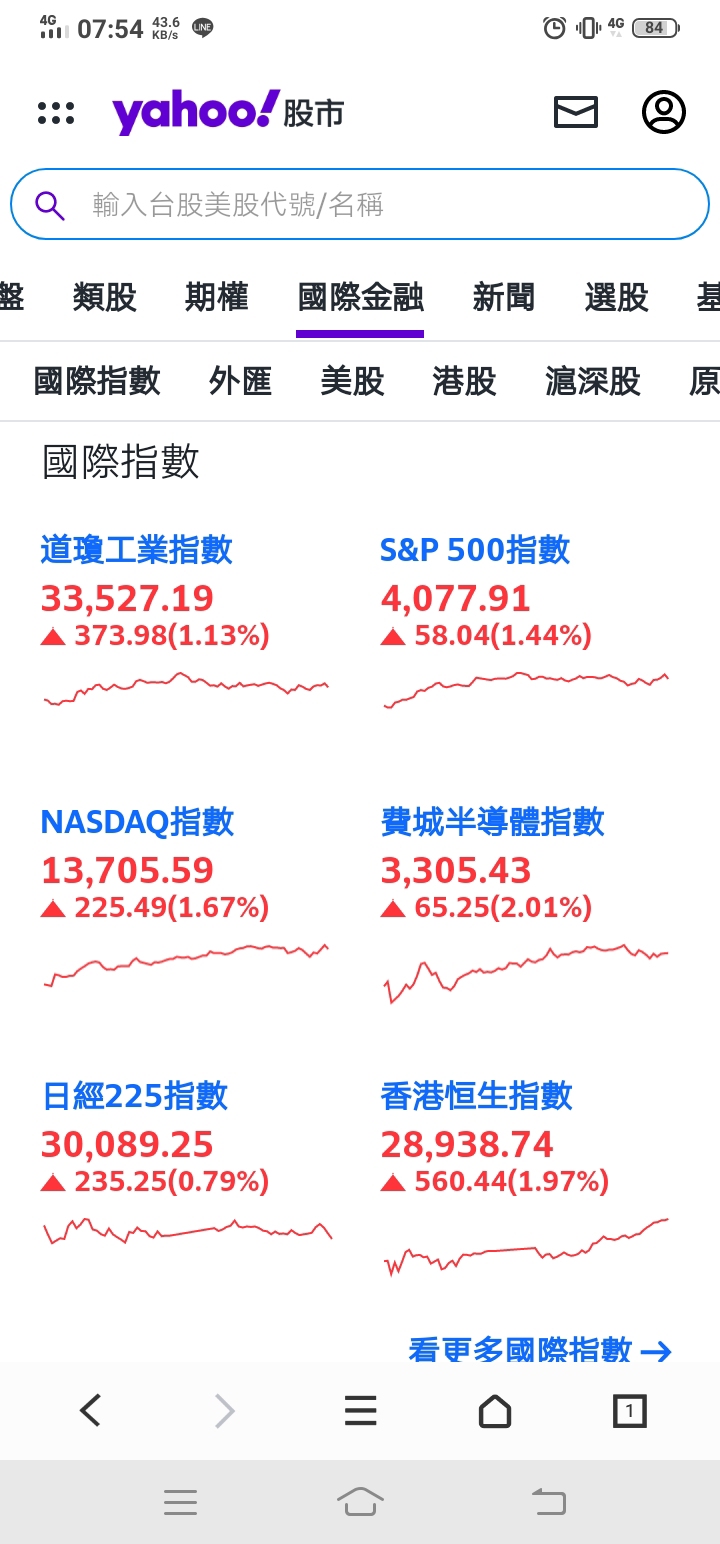Image resolution: width=720 pixels, height=1544 pixels.
Task: Open the 道瓊工業指數 link
Action: pyautogui.click(x=137, y=549)
